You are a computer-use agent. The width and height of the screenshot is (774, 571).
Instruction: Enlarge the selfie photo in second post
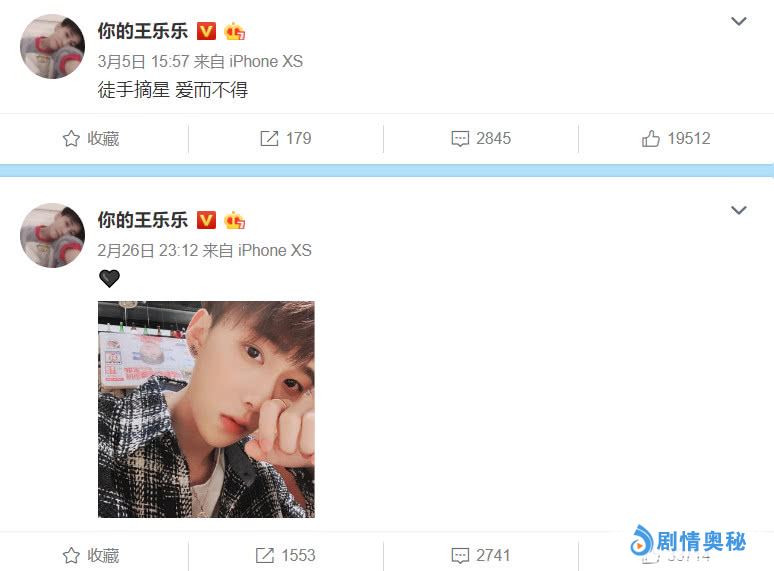pyautogui.click(x=206, y=410)
